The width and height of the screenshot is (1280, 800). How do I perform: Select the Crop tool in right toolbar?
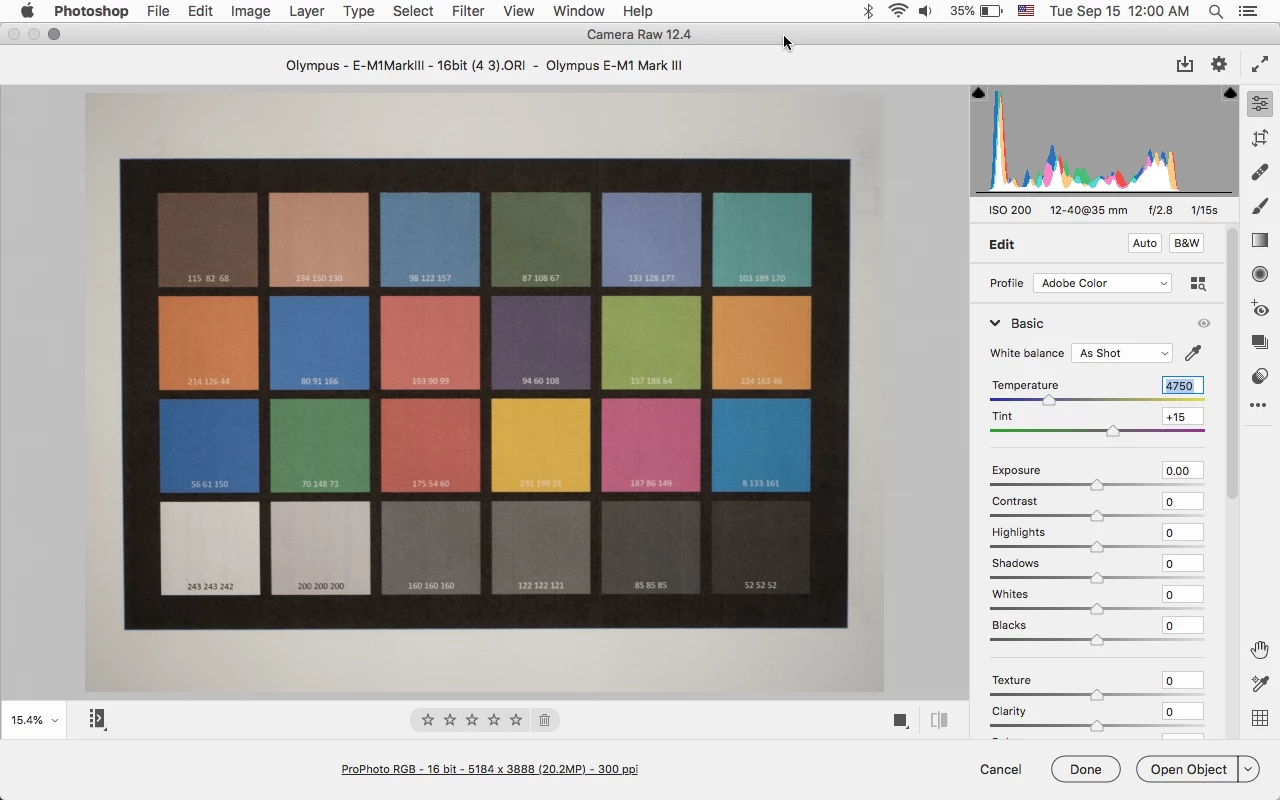[x=1260, y=138]
